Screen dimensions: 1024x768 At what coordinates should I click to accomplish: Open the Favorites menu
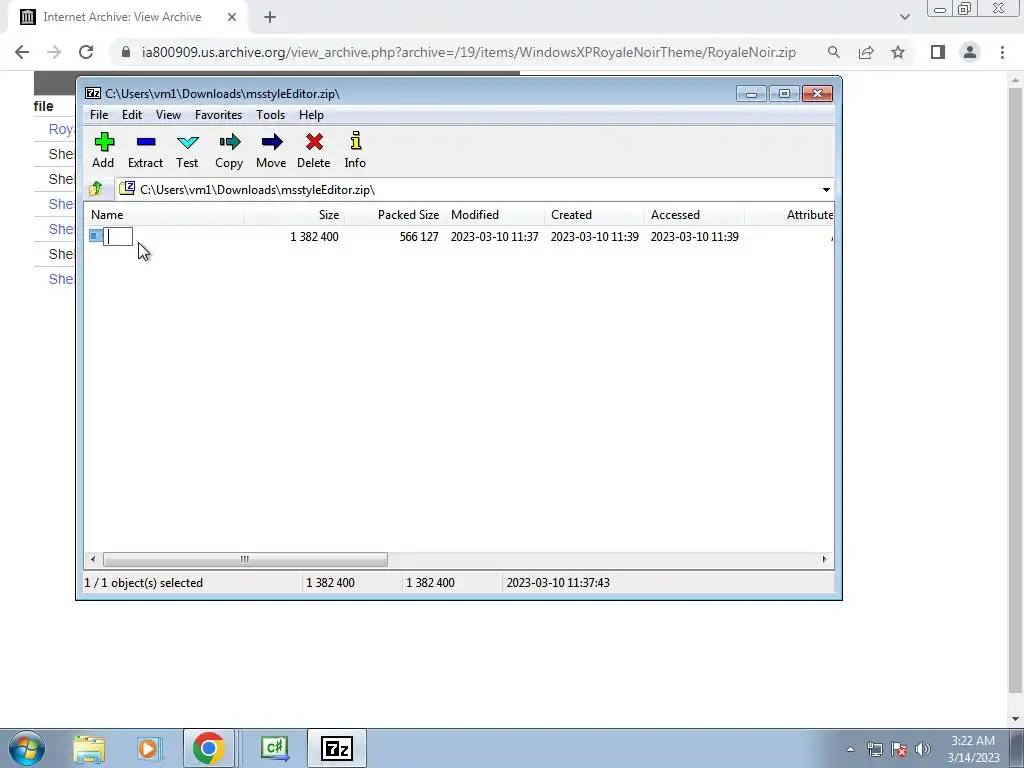coord(218,115)
